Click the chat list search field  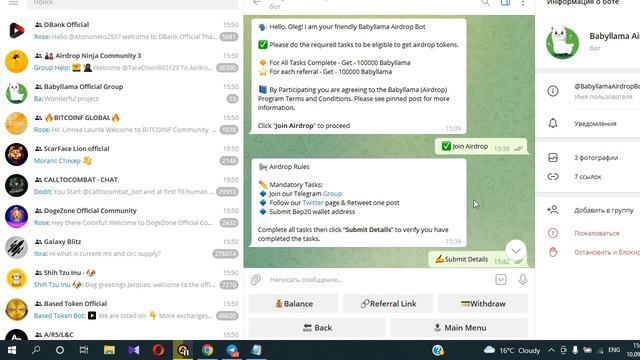[132, 3]
